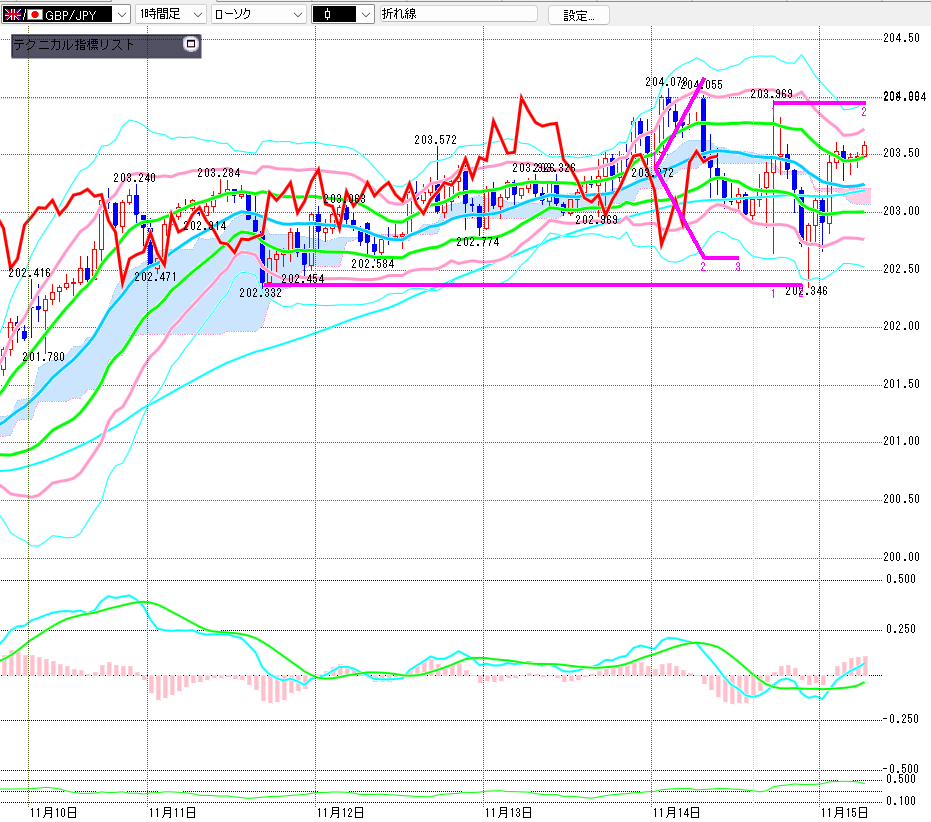Click the -0.250 indicator scale label
Image resolution: width=931 pixels, height=822 pixels.
902,719
